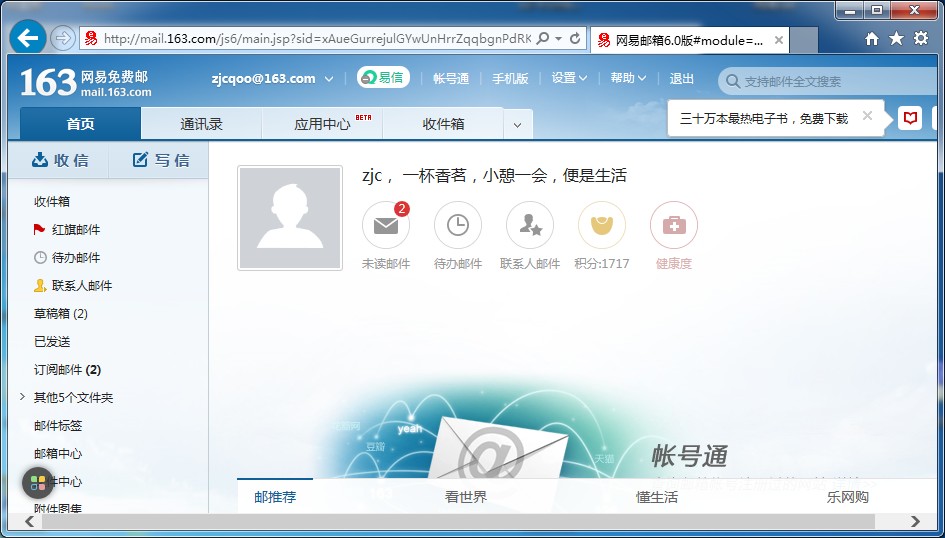Select the 懂生活 bottom tab
This screenshot has width=945, height=538.
657,497
